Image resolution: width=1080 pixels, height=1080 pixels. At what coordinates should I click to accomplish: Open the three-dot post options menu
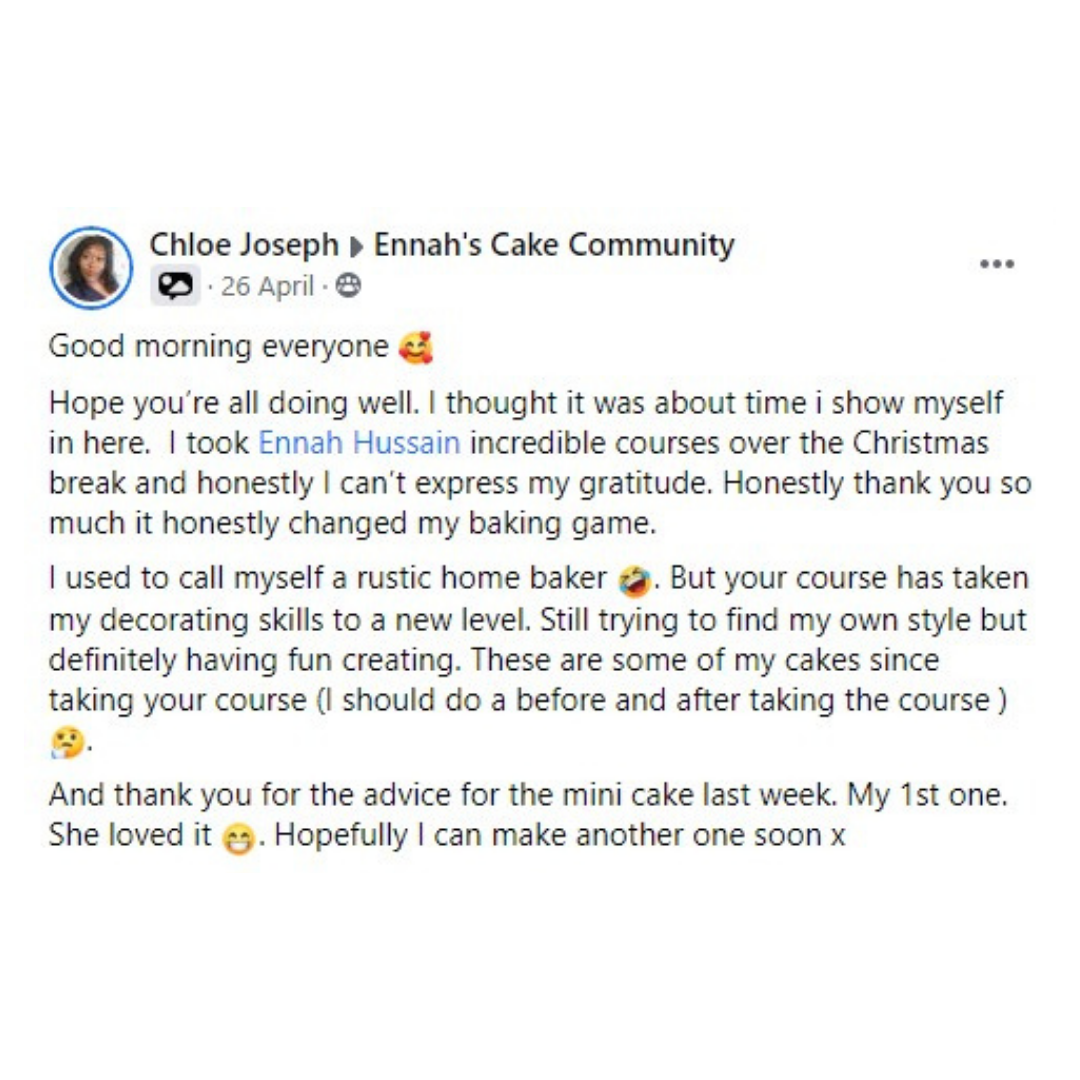[997, 264]
